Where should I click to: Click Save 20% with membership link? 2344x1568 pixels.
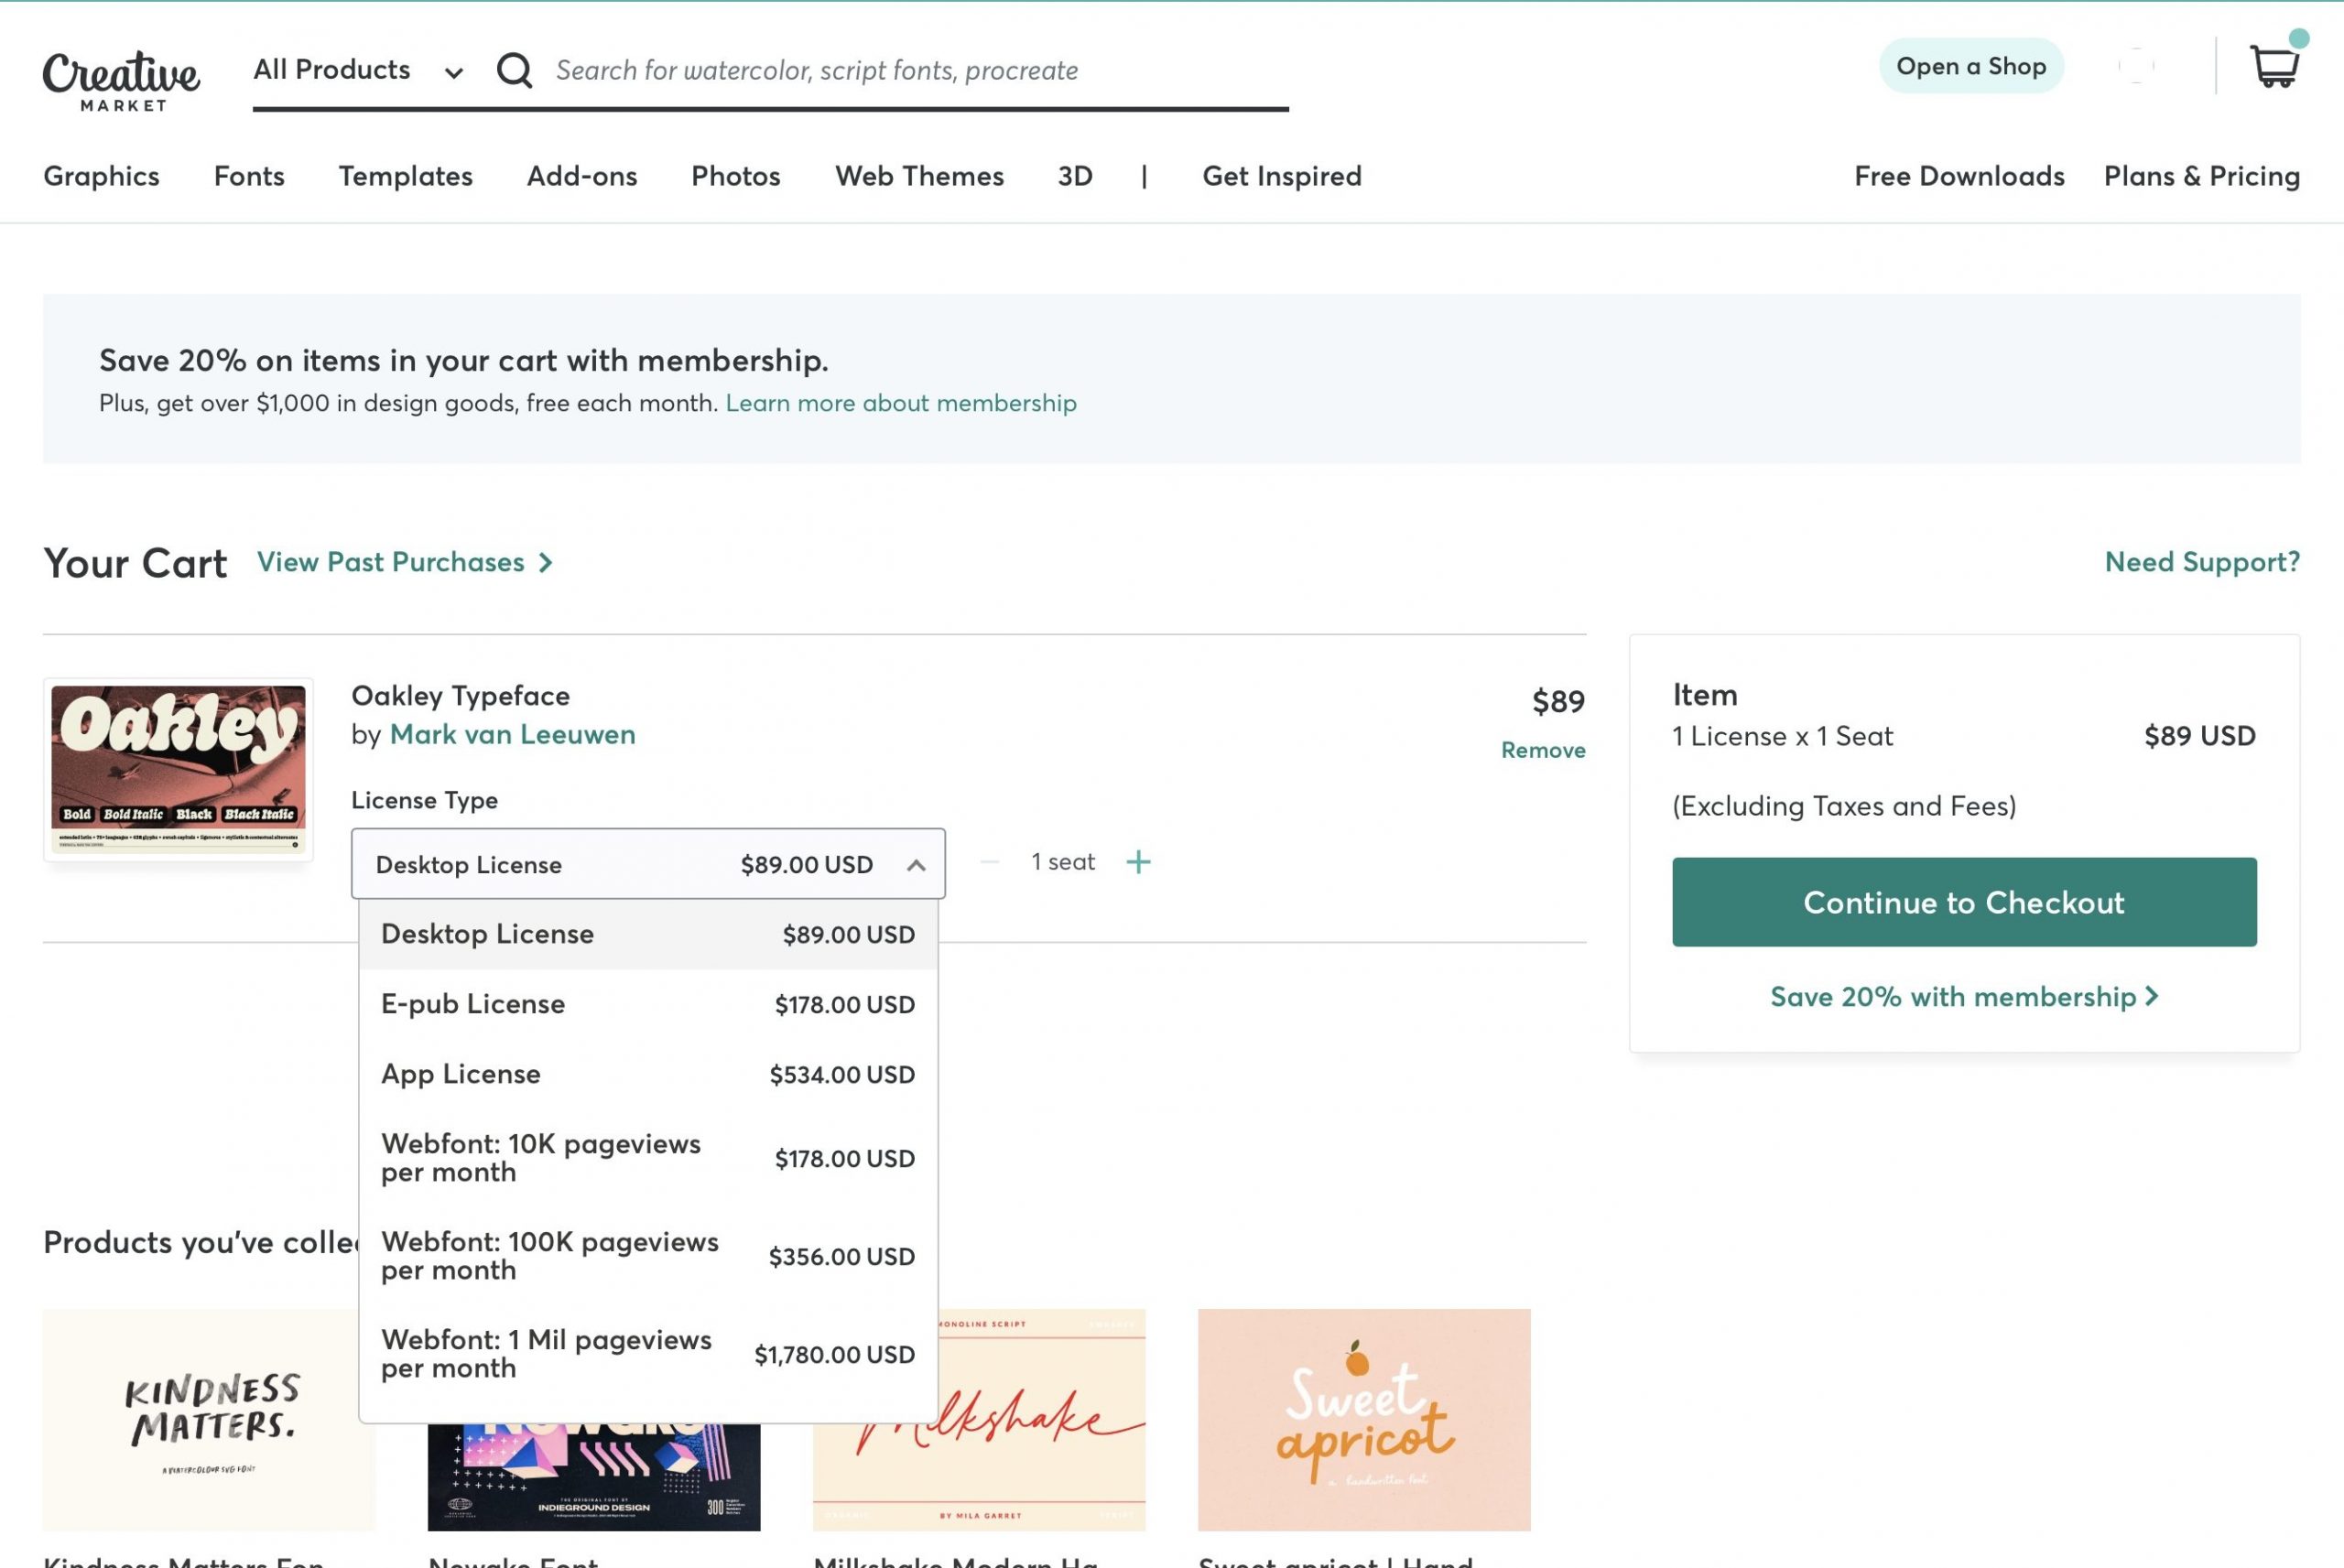click(x=1964, y=997)
